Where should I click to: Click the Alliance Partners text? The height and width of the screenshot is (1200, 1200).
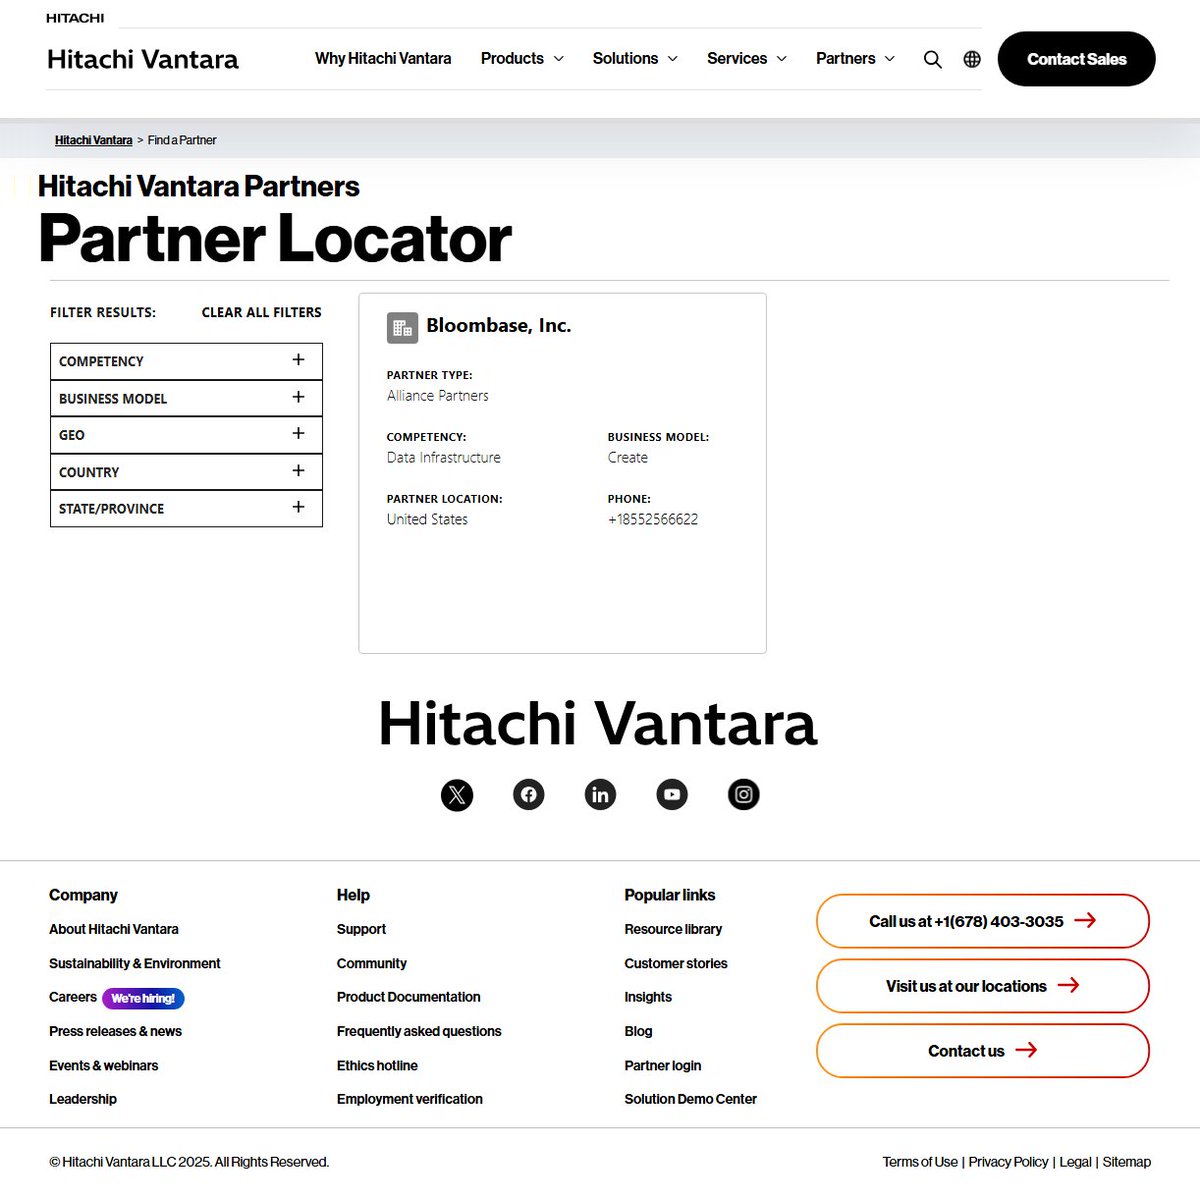coord(438,396)
